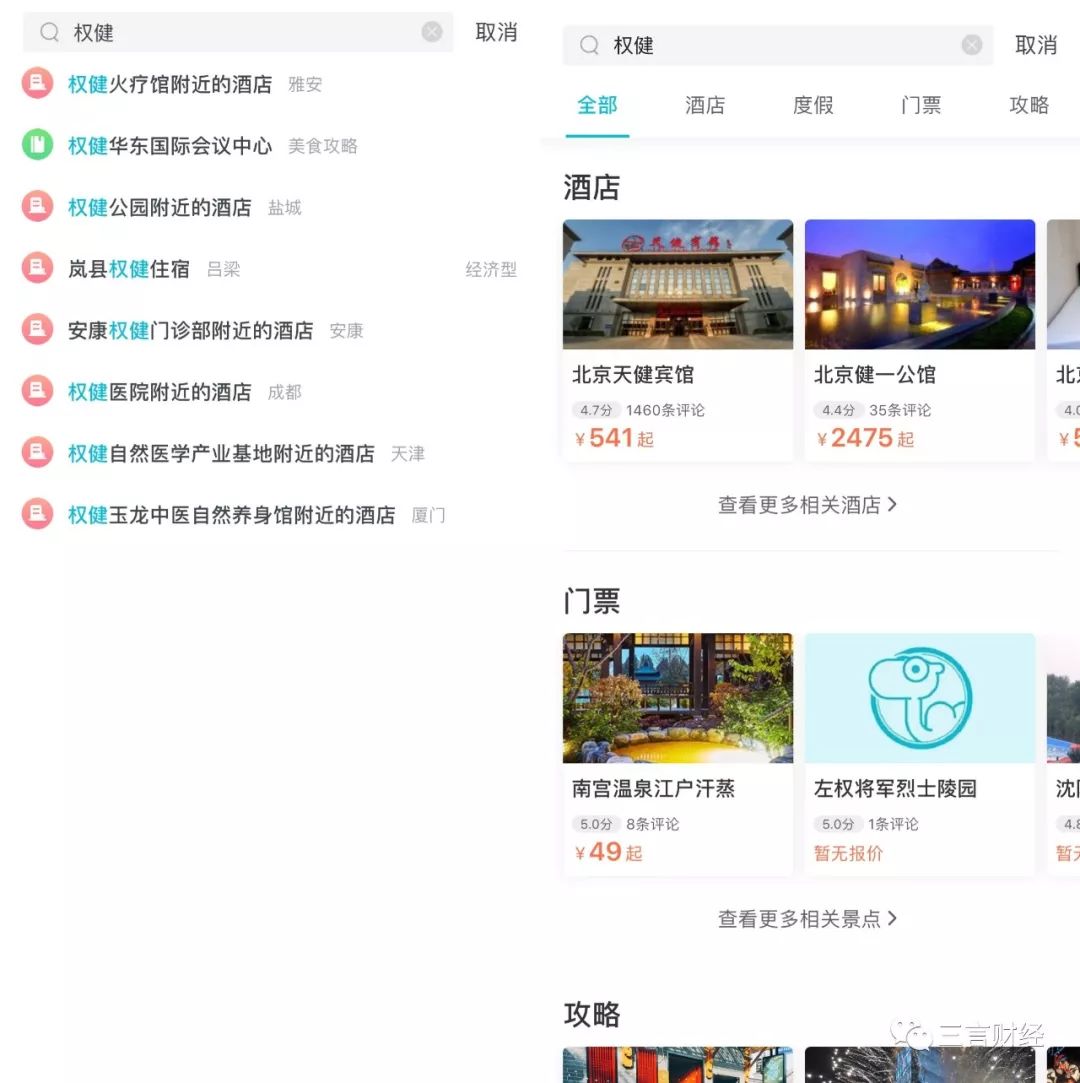Select suggestion 权健医院附近的酒店

click(x=160, y=392)
